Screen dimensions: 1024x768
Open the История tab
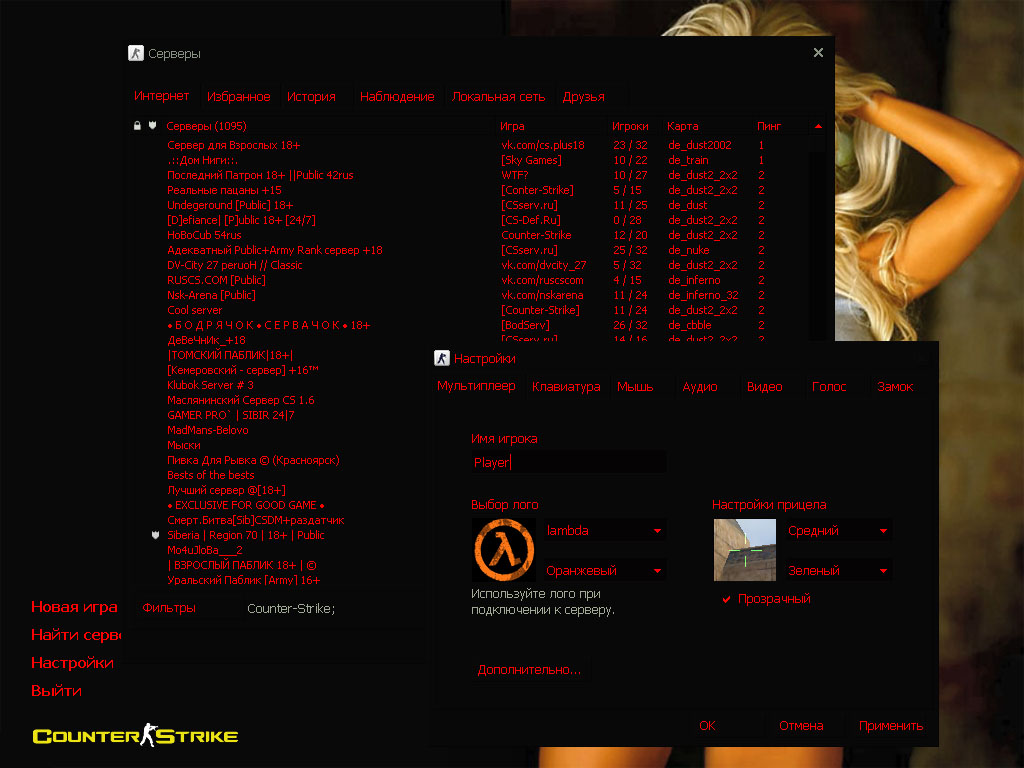312,97
